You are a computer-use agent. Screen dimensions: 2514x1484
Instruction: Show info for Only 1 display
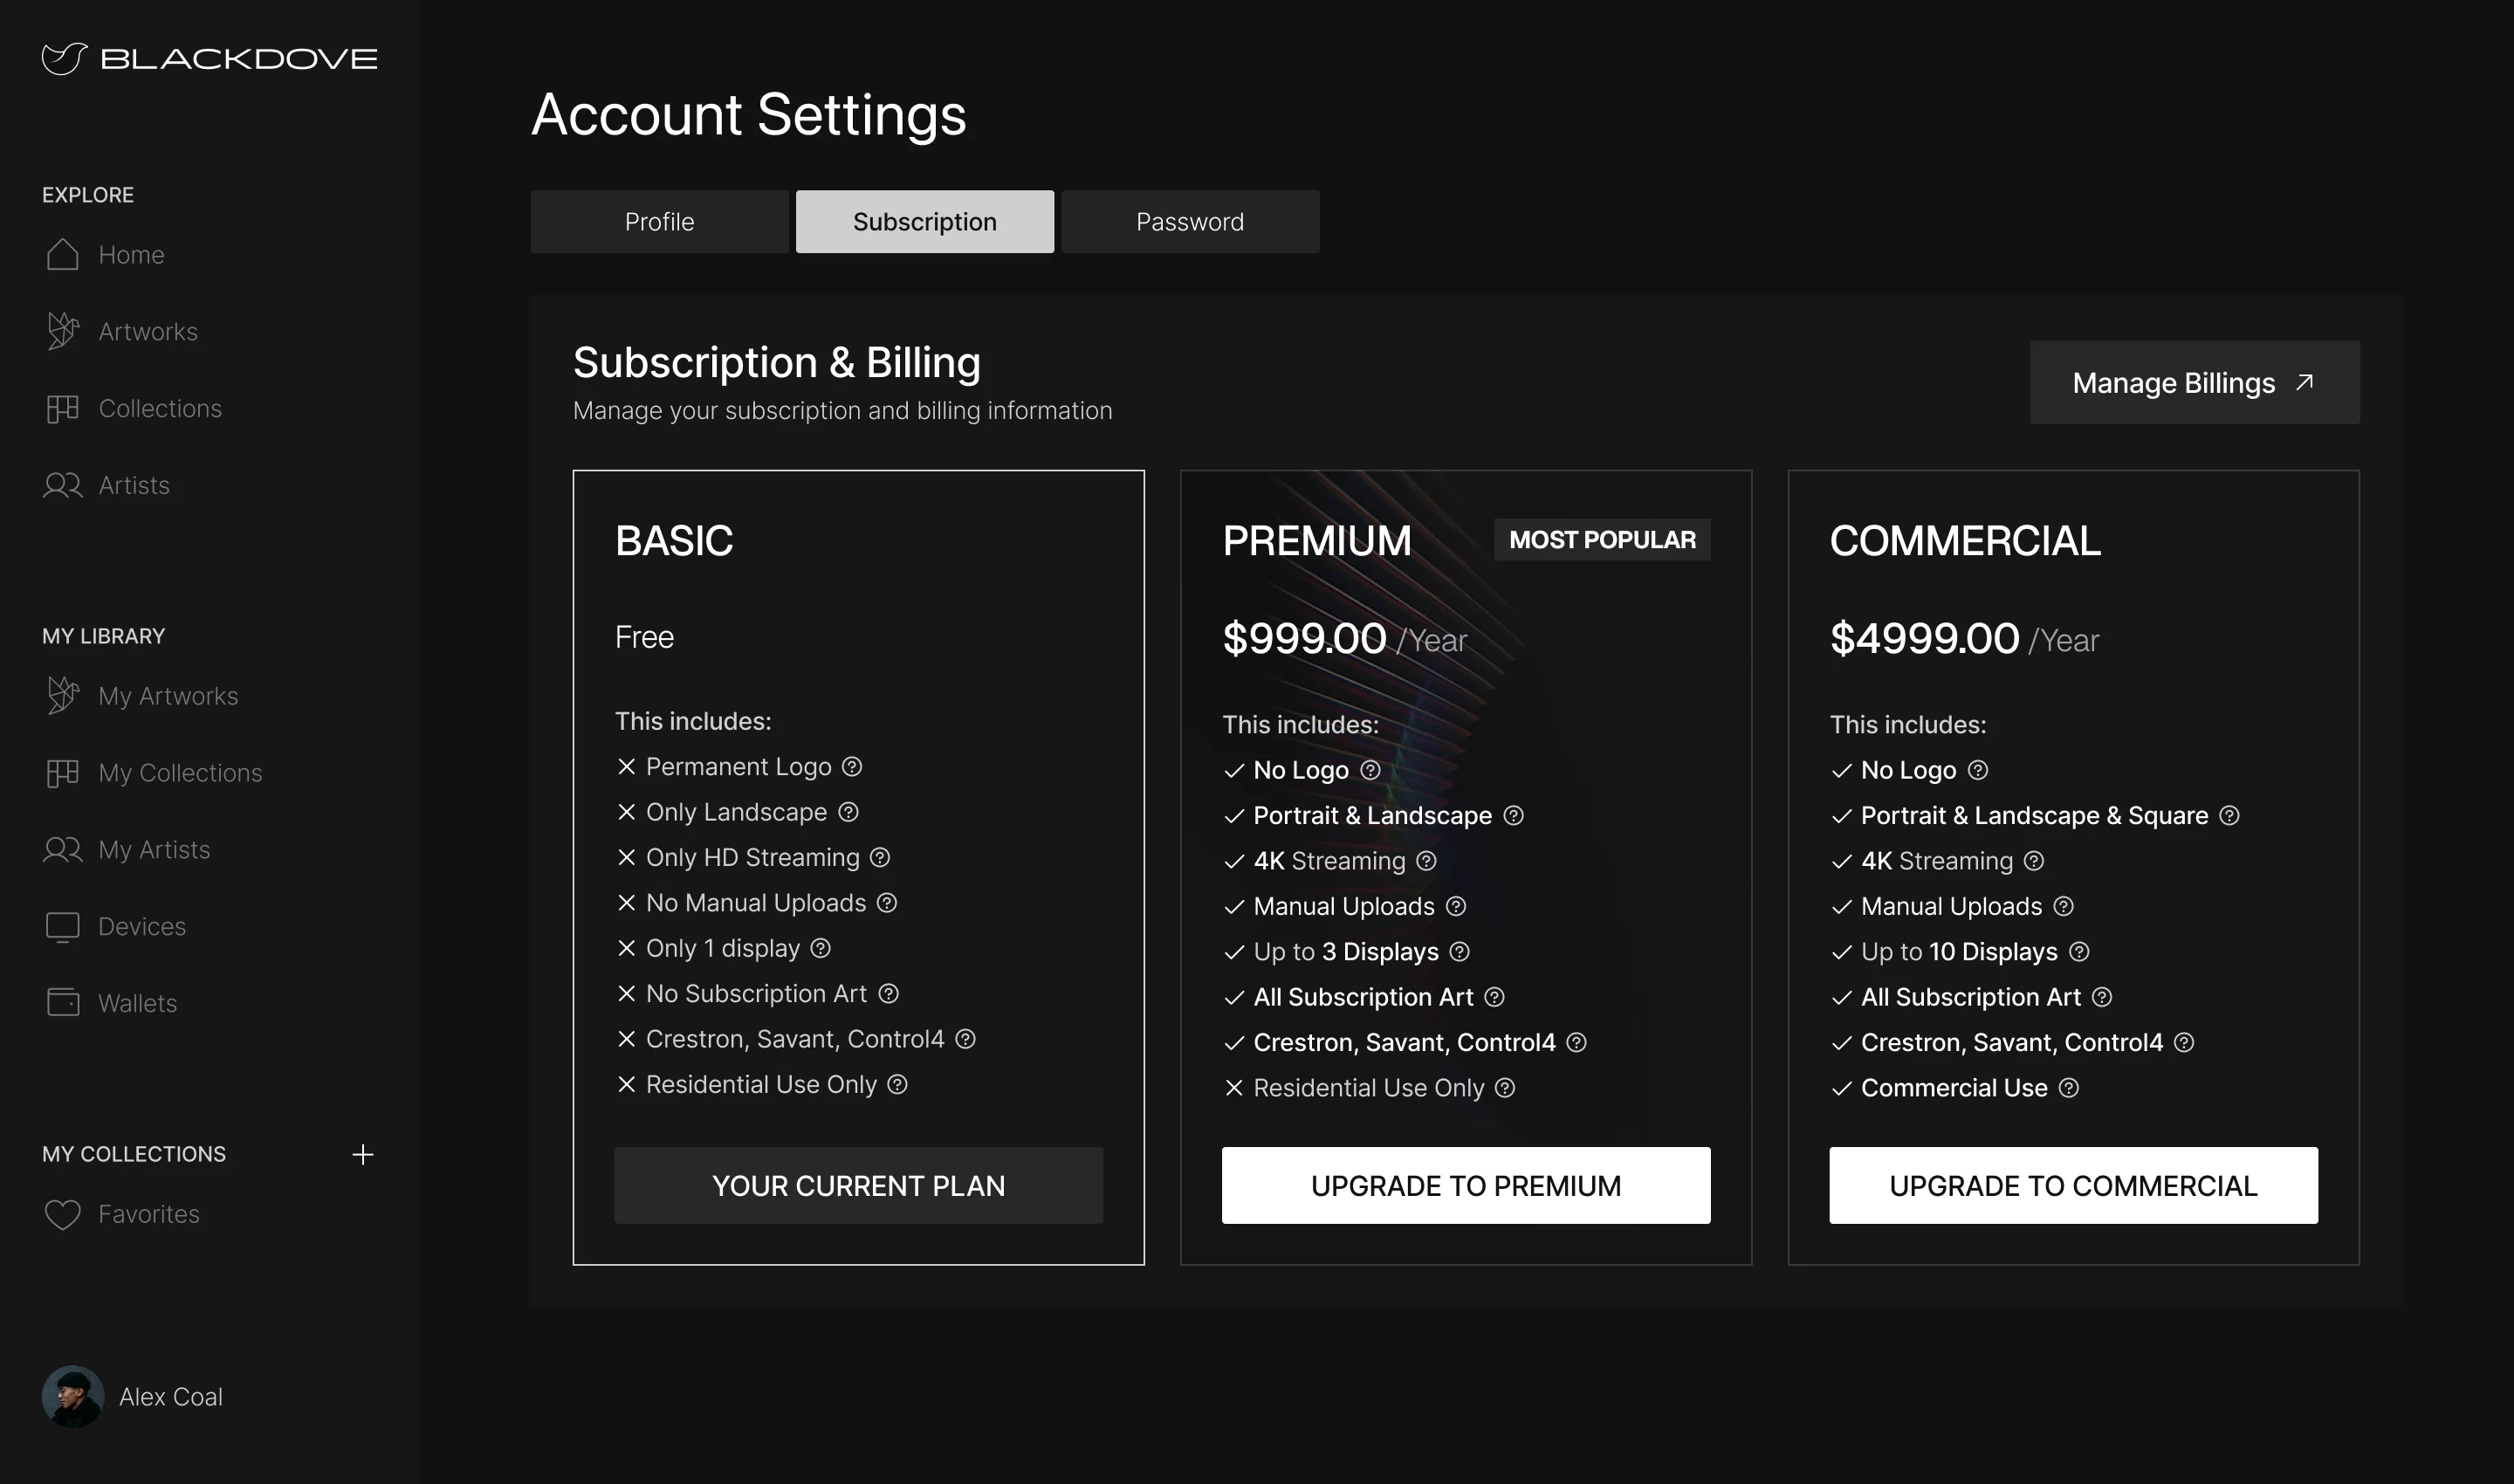[x=821, y=948]
